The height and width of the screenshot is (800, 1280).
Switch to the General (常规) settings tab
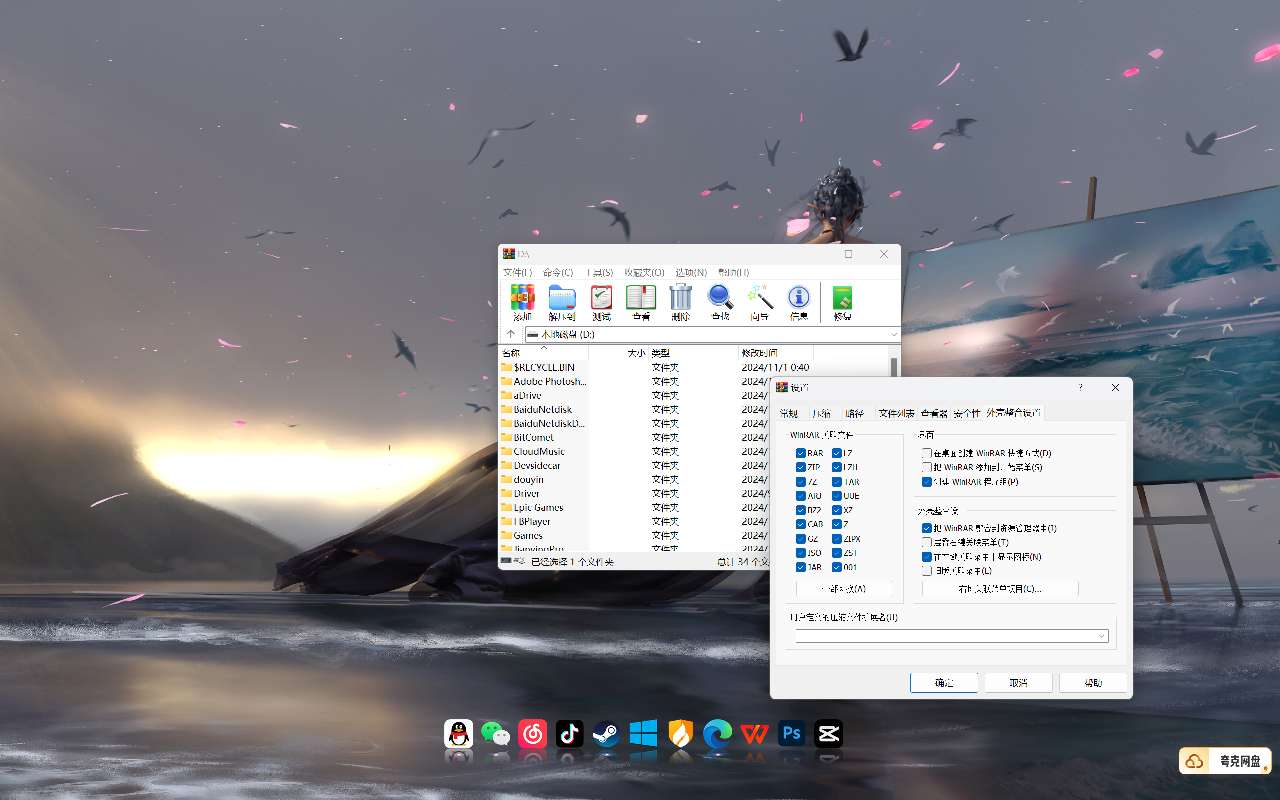tap(789, 413)
